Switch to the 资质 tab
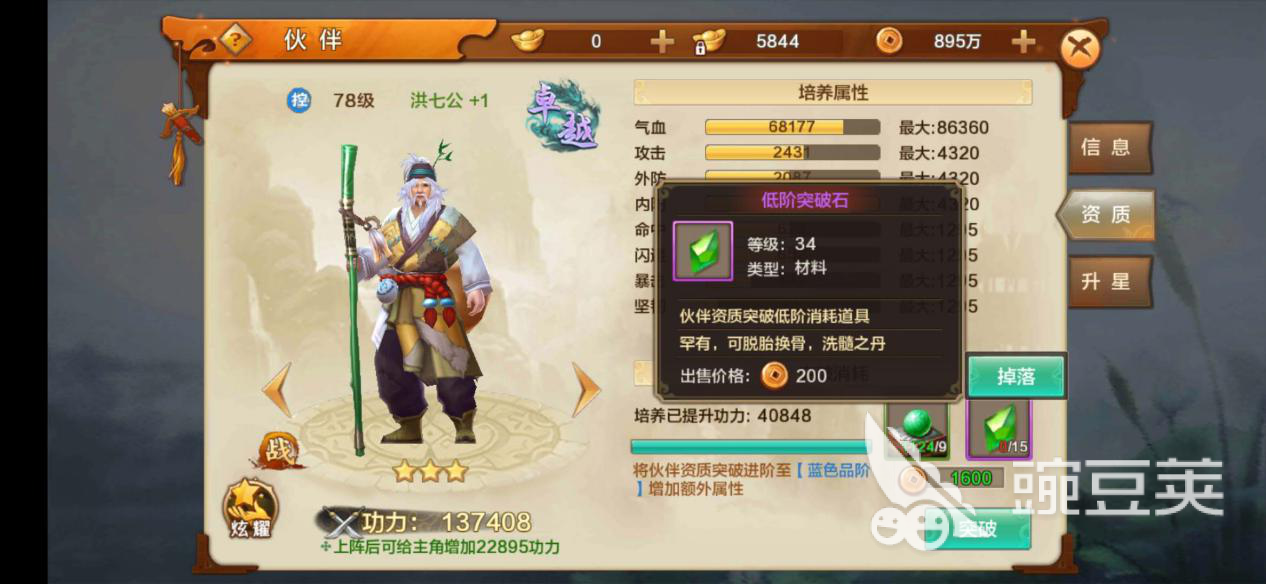The width and height of the screenshot is (1266, 584). pos(1106,214)
